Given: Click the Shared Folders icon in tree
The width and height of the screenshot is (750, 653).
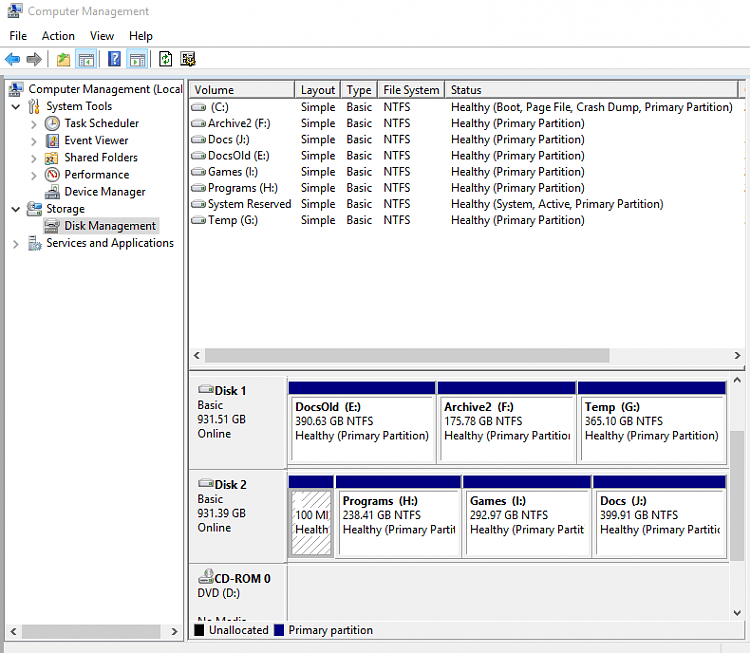Looking at the screenshot, I should tap(52, 158).
